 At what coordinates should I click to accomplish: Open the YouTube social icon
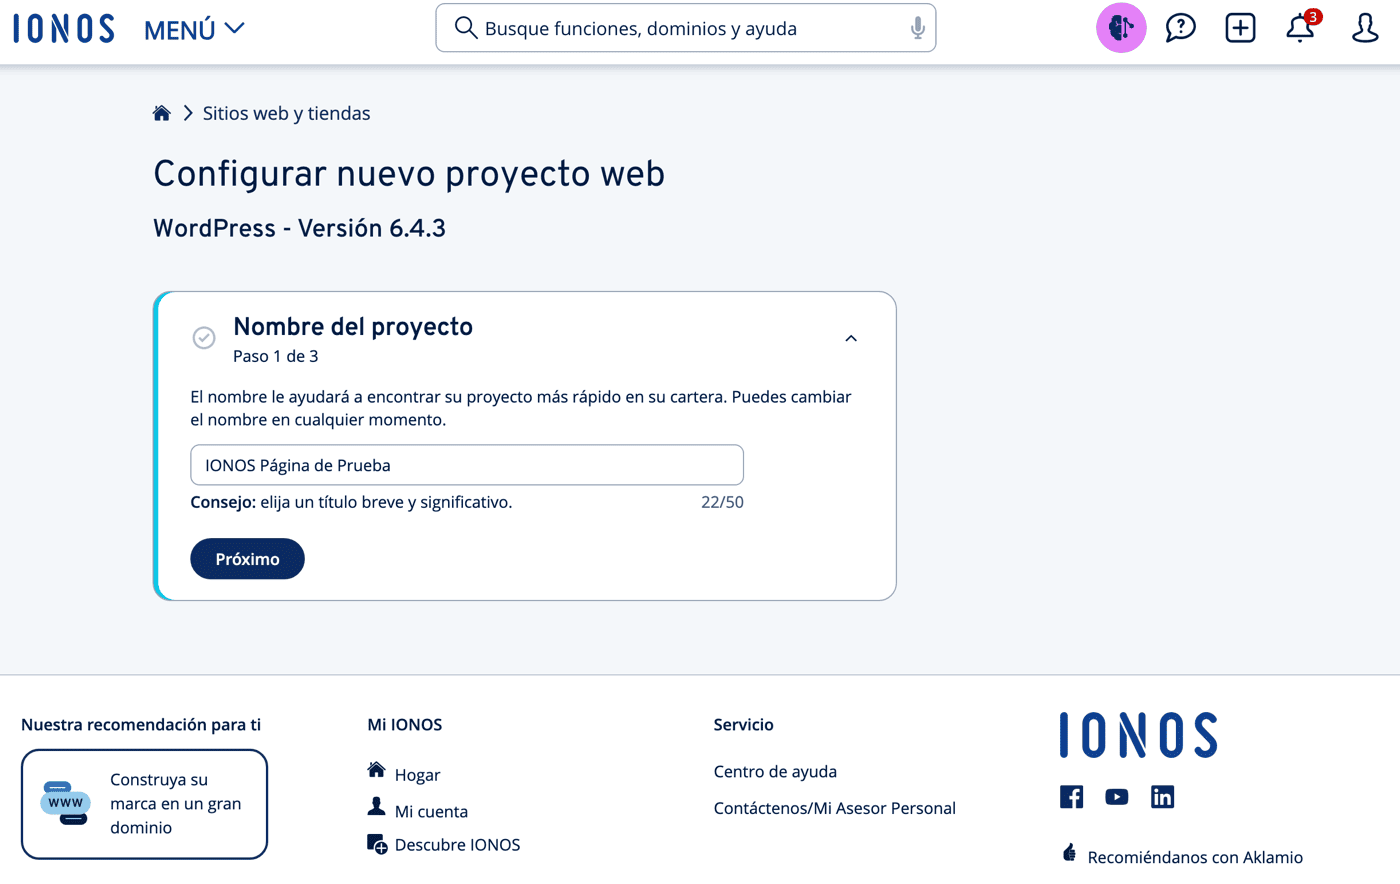click(x=1117, y=797)
